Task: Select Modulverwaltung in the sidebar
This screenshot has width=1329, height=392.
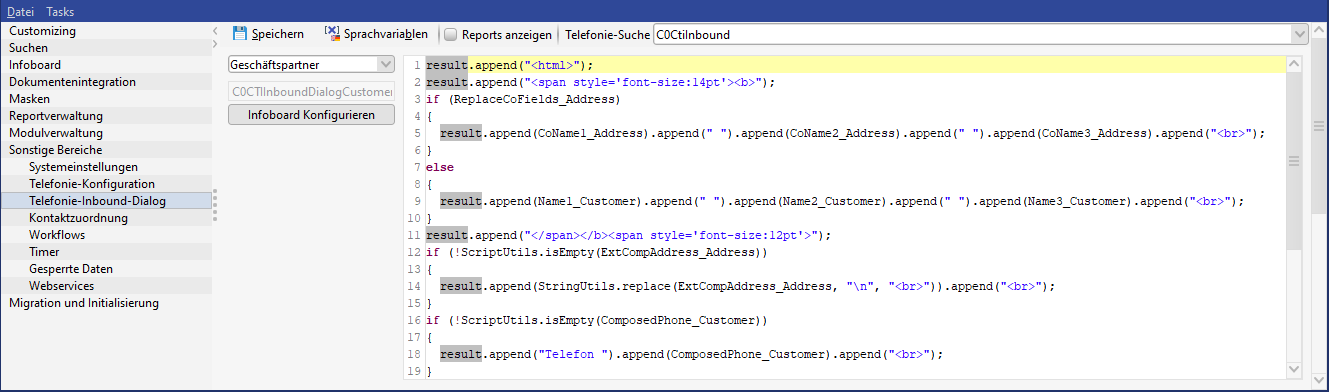Action: (x=56, y=133)
